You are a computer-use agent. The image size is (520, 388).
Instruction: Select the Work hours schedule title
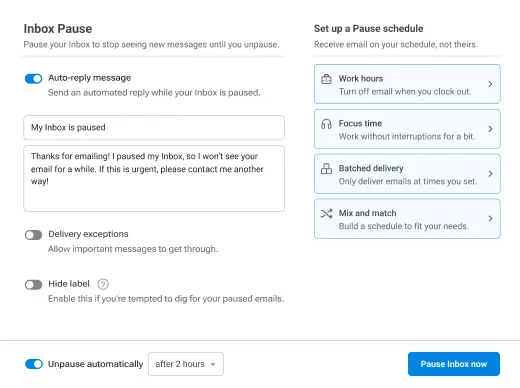(x=361, y=79)
